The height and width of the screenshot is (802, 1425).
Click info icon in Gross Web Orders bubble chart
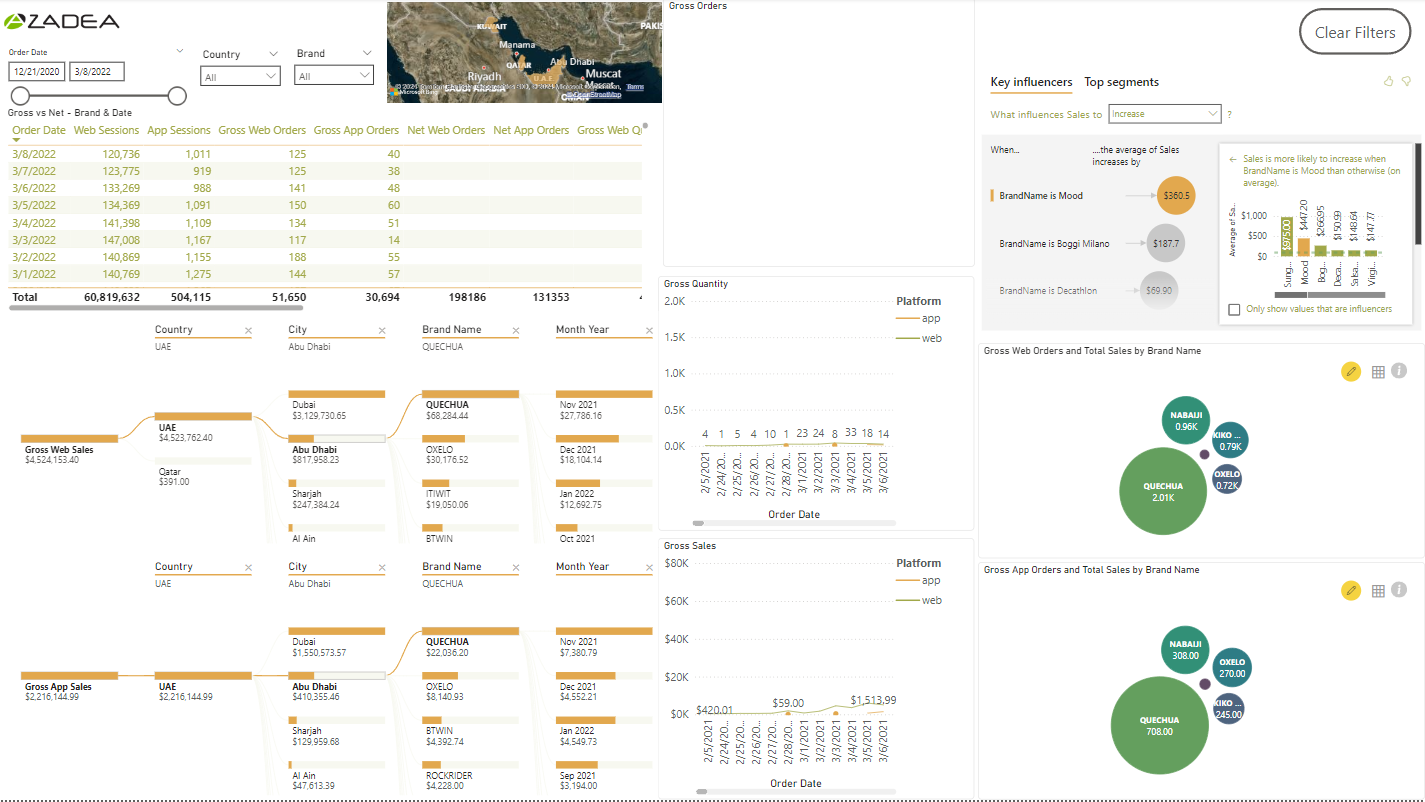1399,371
